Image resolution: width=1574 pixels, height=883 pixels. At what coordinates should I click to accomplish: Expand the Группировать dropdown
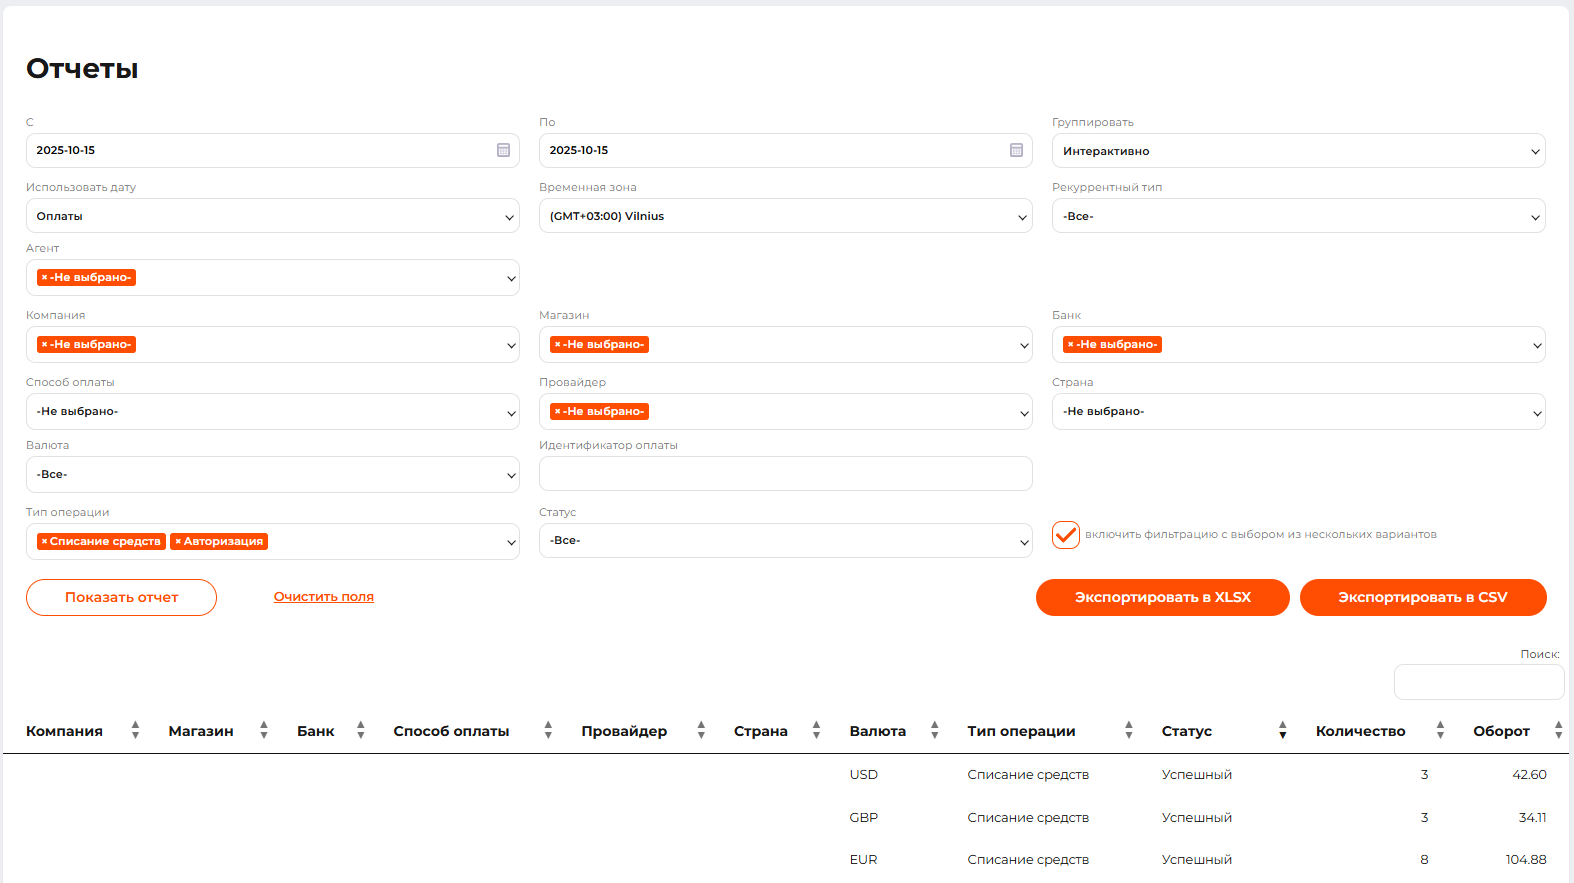tap(1298, 151)
